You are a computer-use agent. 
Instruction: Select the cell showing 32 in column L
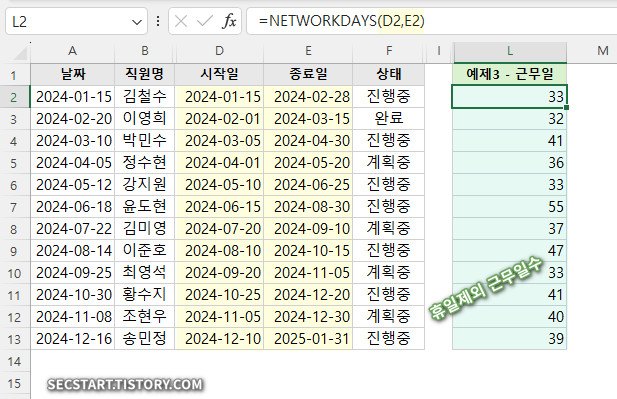tap(510, 118)
